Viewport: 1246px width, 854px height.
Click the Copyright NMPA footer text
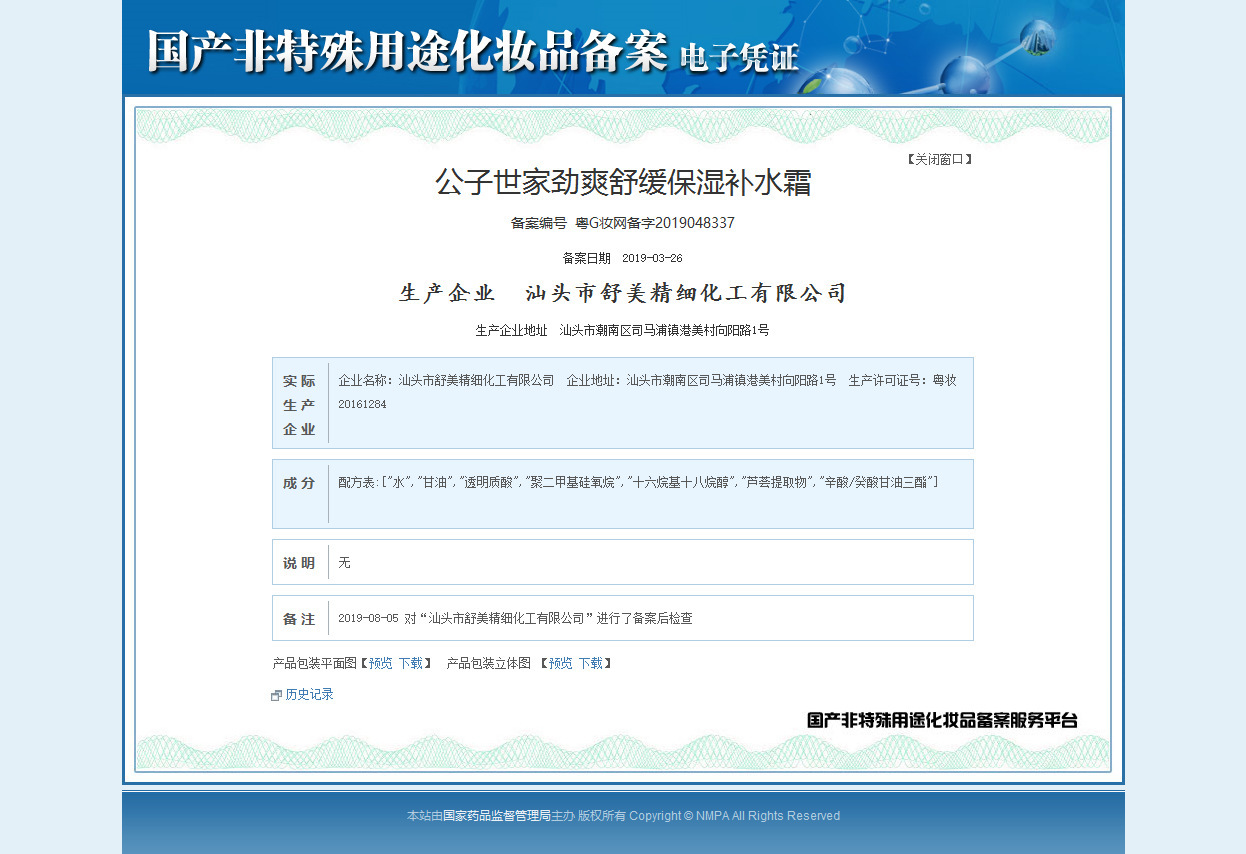pyautogui.click(x=735, y=816)
